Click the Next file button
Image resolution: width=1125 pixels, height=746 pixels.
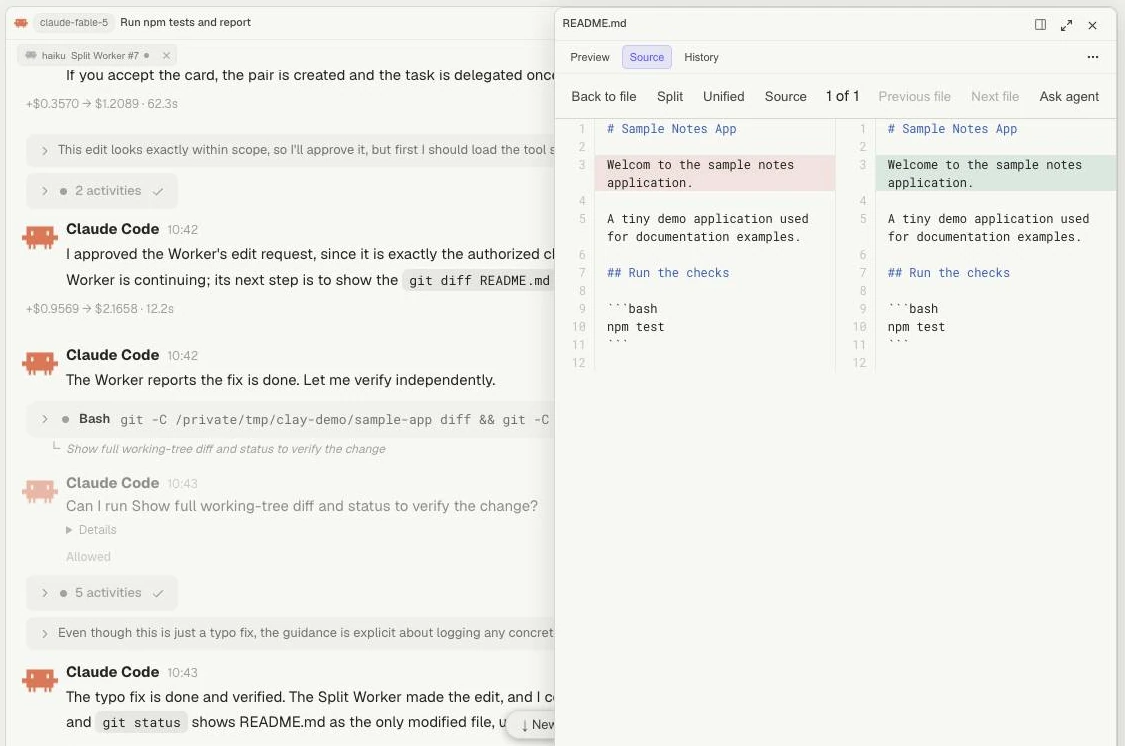pyautogui.click(x=994, y=96)
